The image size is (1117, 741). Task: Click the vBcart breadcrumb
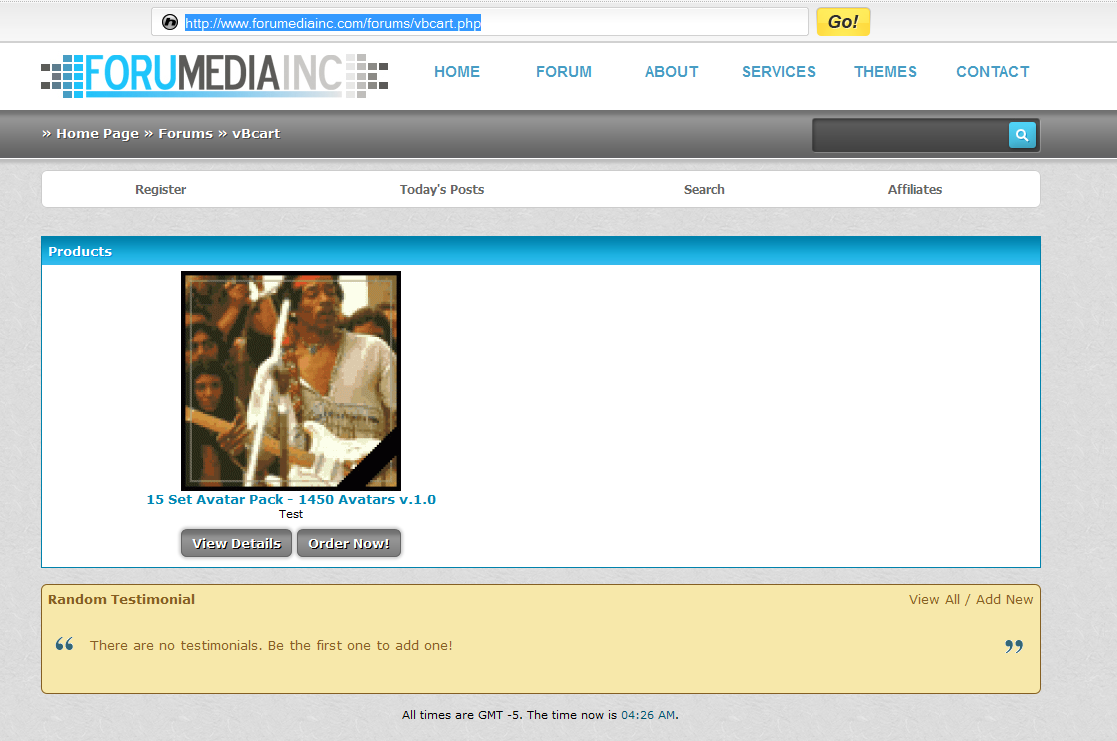tap(256, 133)
